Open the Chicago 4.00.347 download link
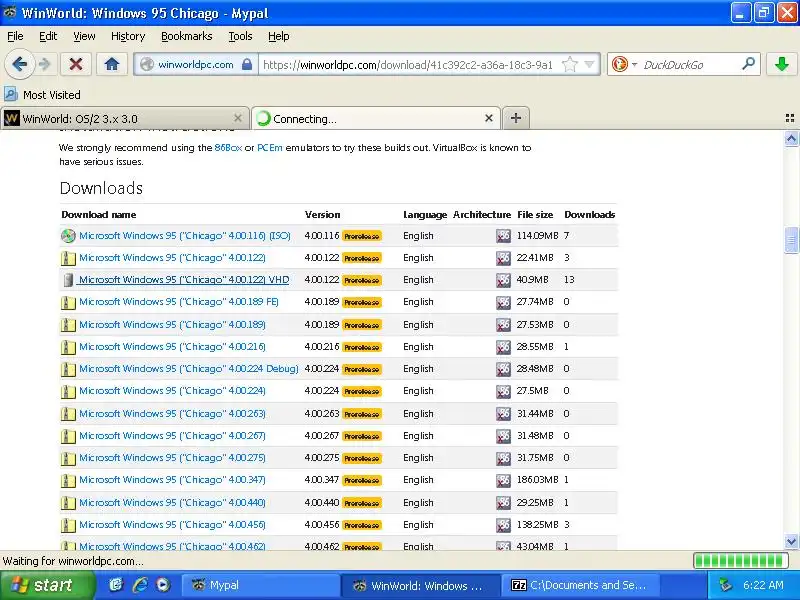The width and height of the screenshot is (800, 600). pyautogui.click(x=172, y=480)
